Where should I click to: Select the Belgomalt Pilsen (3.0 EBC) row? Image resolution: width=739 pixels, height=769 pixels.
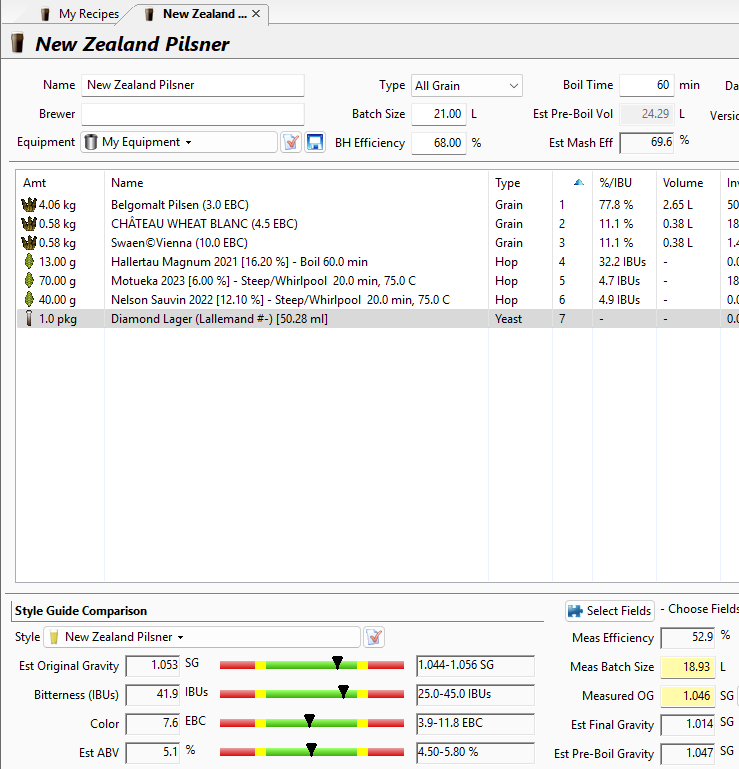tap(378, 205)
